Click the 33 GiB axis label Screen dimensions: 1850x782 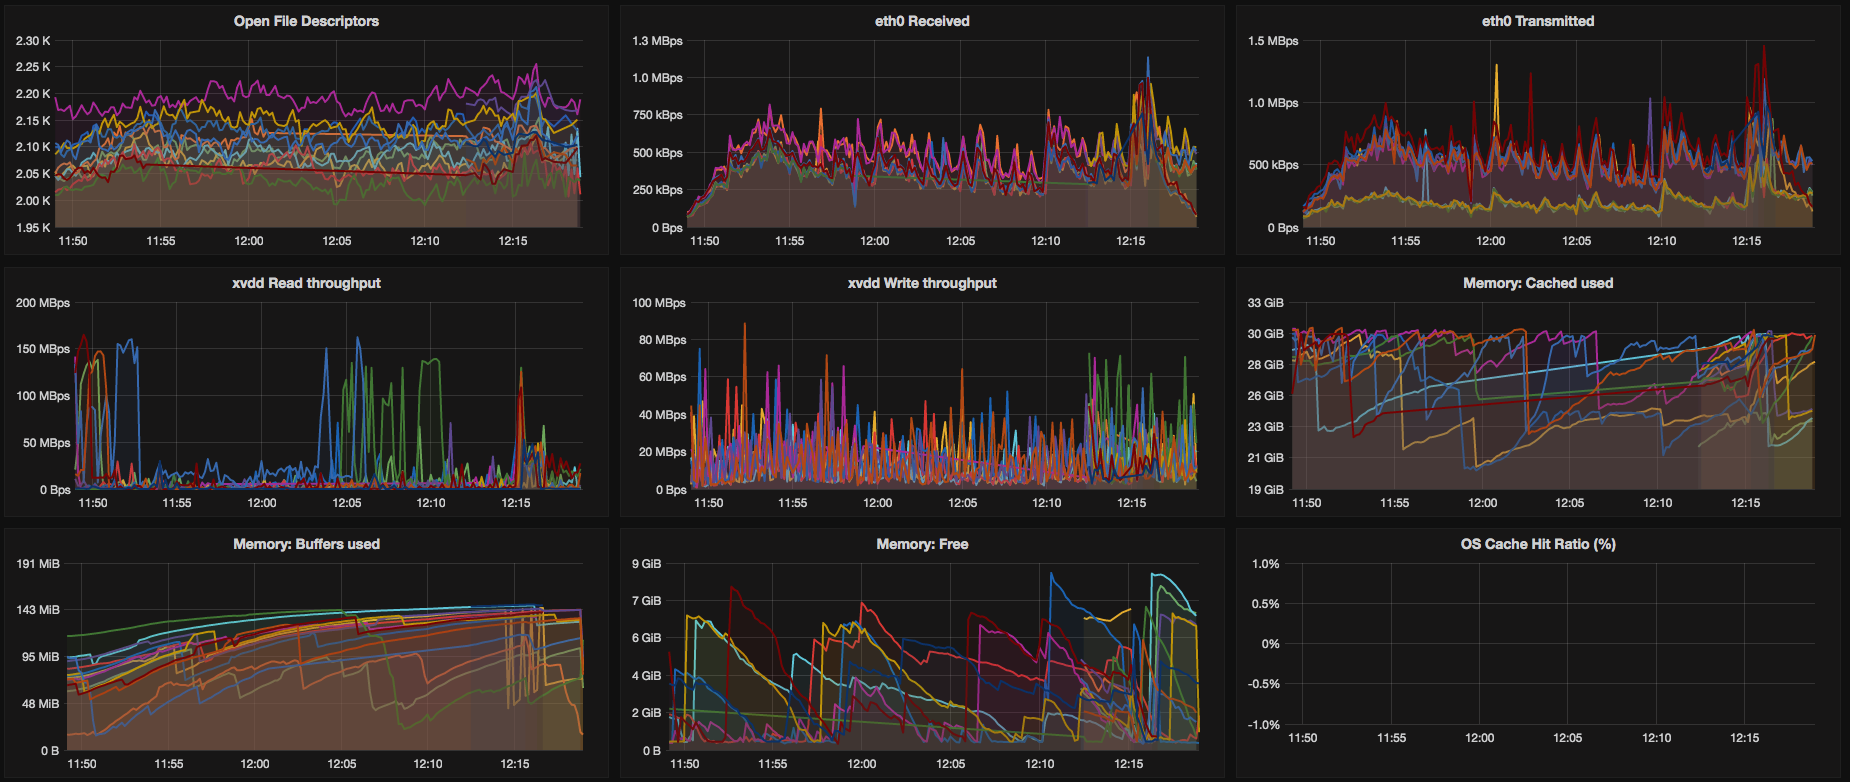click(1265, 303)
